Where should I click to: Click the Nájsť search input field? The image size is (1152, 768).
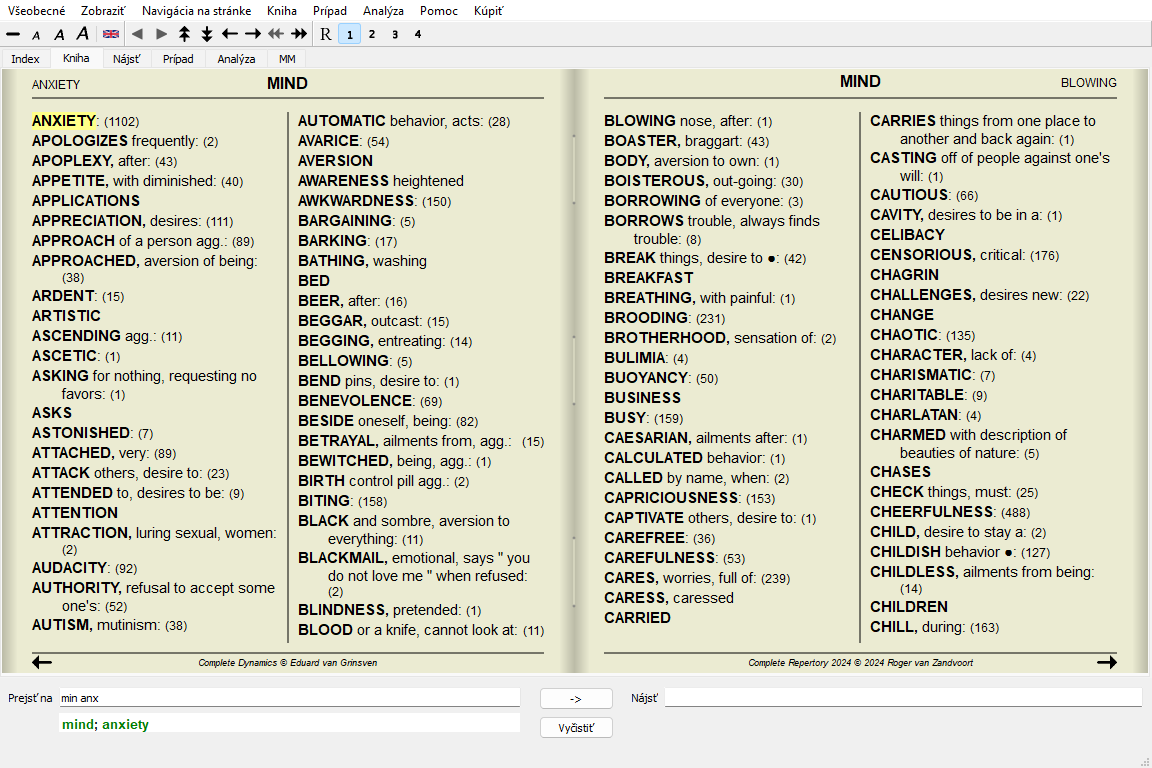902,697
